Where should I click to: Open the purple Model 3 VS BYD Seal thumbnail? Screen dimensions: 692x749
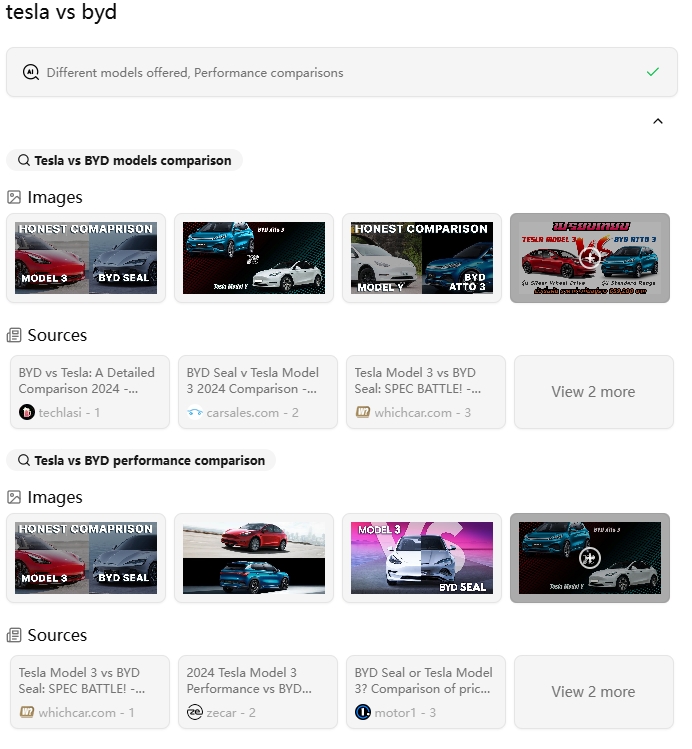point(422,558)
